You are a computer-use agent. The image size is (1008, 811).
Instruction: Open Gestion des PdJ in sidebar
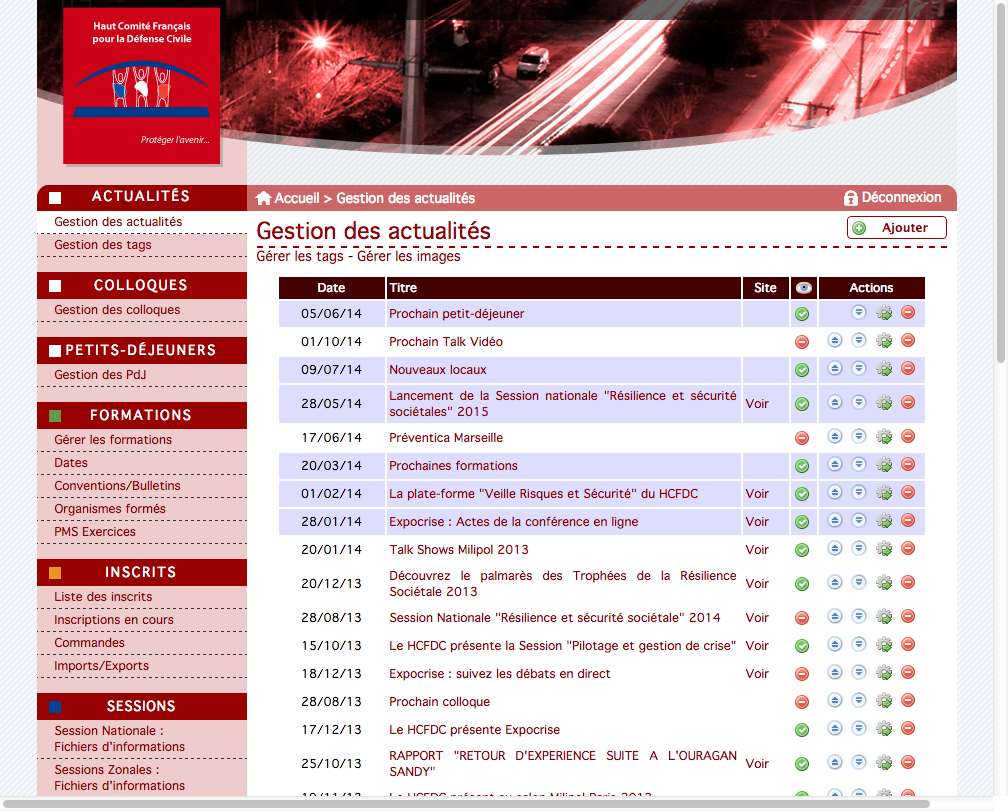coord(100,375)
